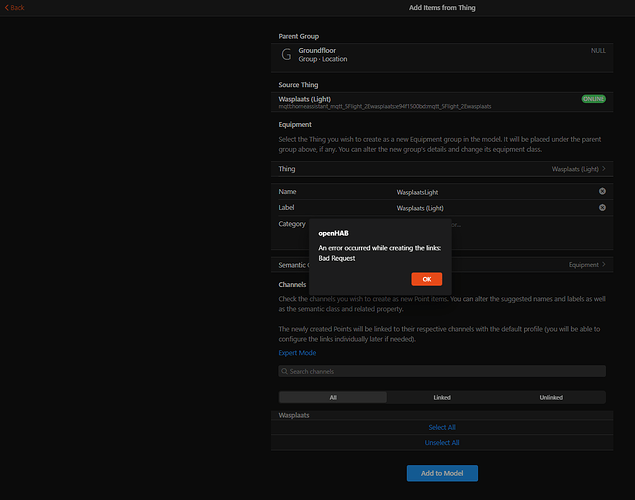Switch to the Linked channels filter
The image size is (635, 500).
pyautogui.click(x=441, y=397)
